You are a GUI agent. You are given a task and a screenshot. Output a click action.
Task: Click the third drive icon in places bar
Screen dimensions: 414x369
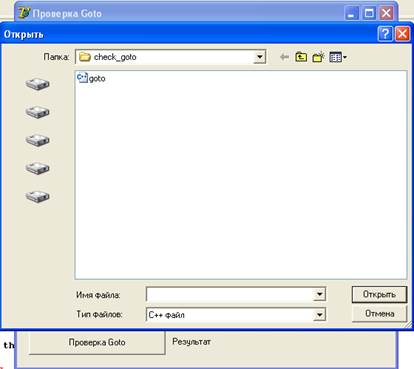(37, 140)
